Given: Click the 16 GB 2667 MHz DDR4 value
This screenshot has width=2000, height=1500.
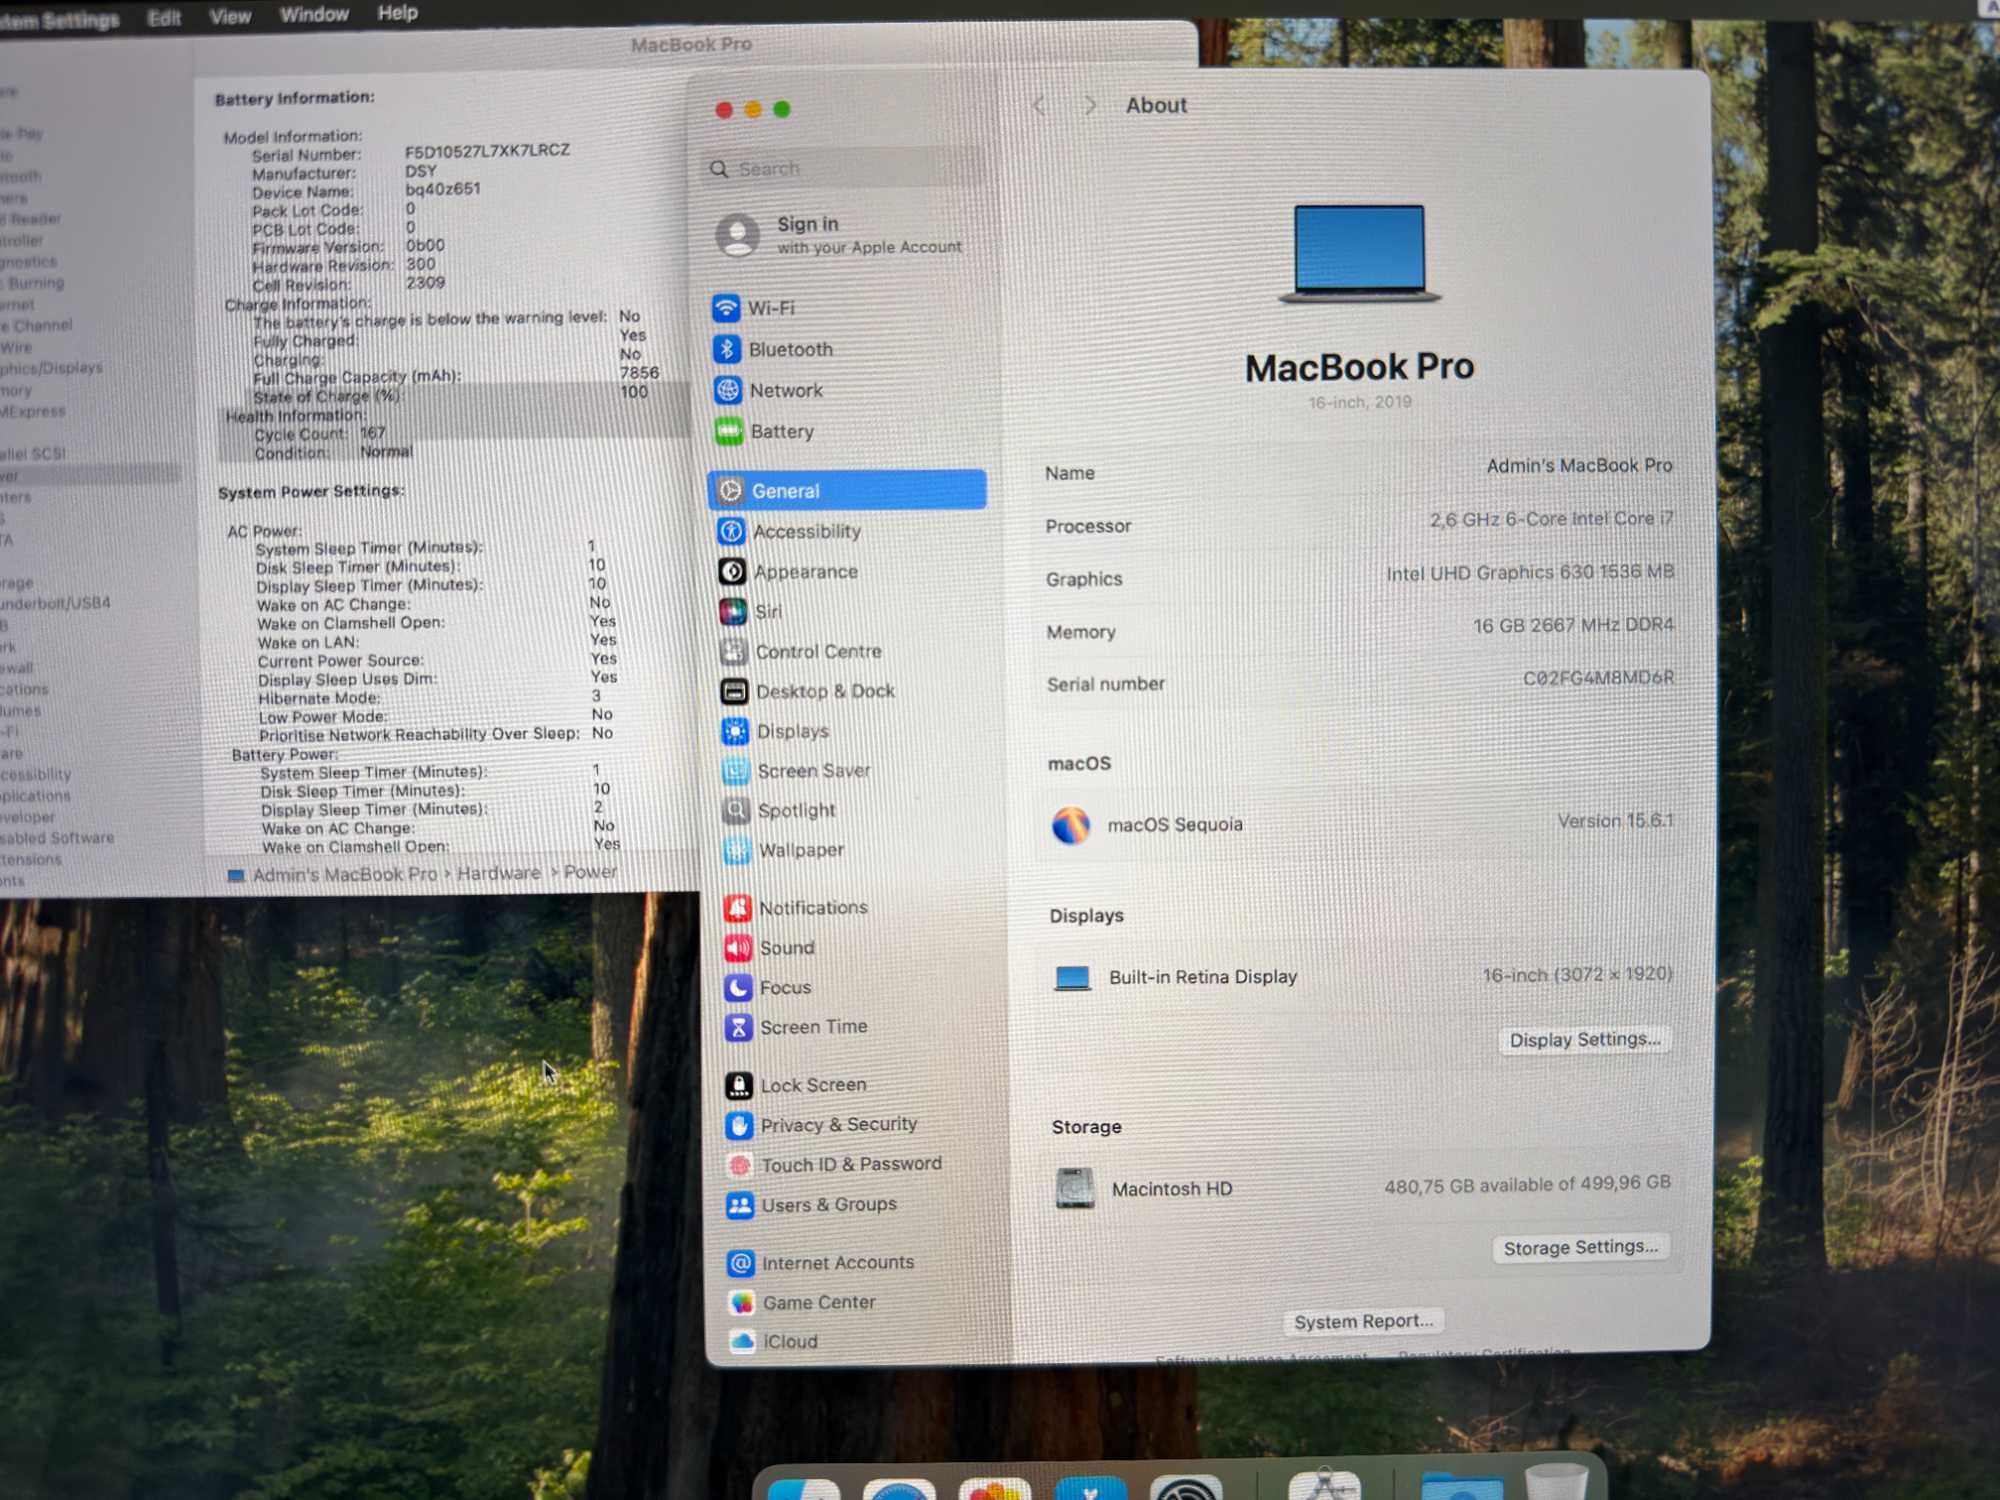Looking at the screenshot, I should point(1573,625).
